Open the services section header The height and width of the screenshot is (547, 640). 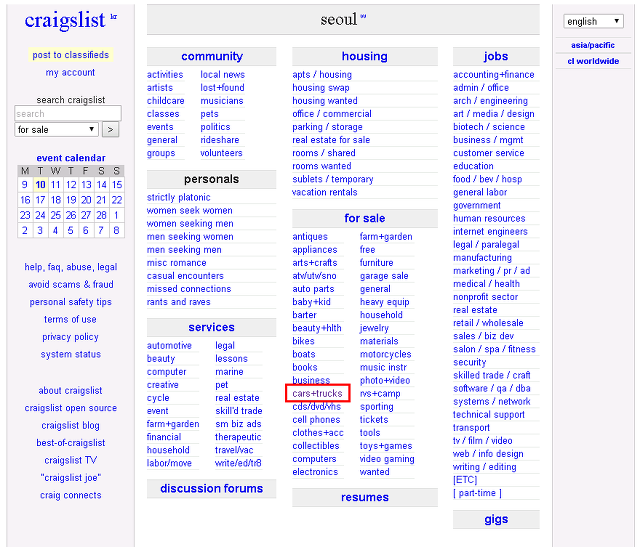[x=211, y=327]
